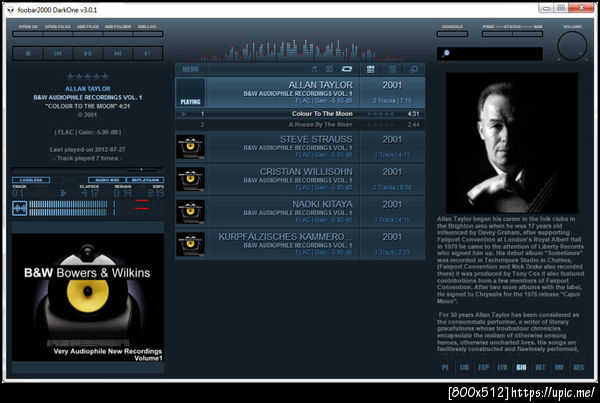Click the ADD FOLDER button

[x=118, y=34]
